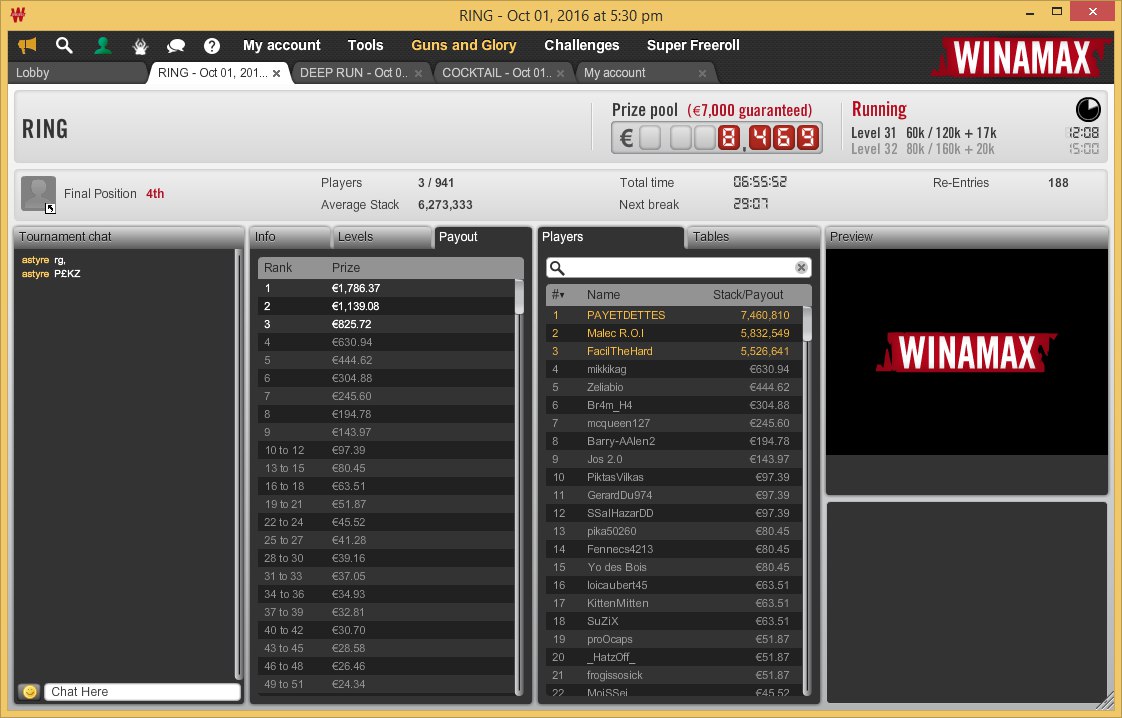Screen dimensions: 1122x718
Task: Click the Winamax preview thumbnail
Action: [967, 352]
